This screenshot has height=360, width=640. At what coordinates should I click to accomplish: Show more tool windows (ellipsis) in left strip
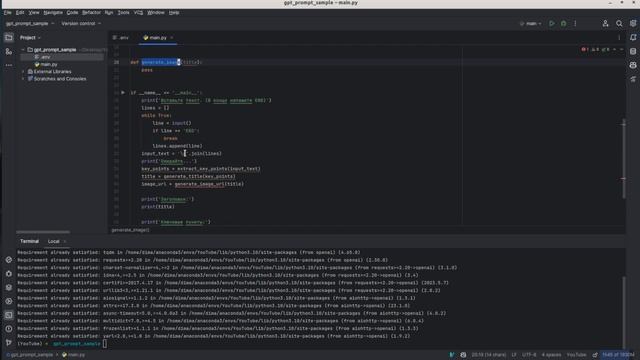coord(9,65)
